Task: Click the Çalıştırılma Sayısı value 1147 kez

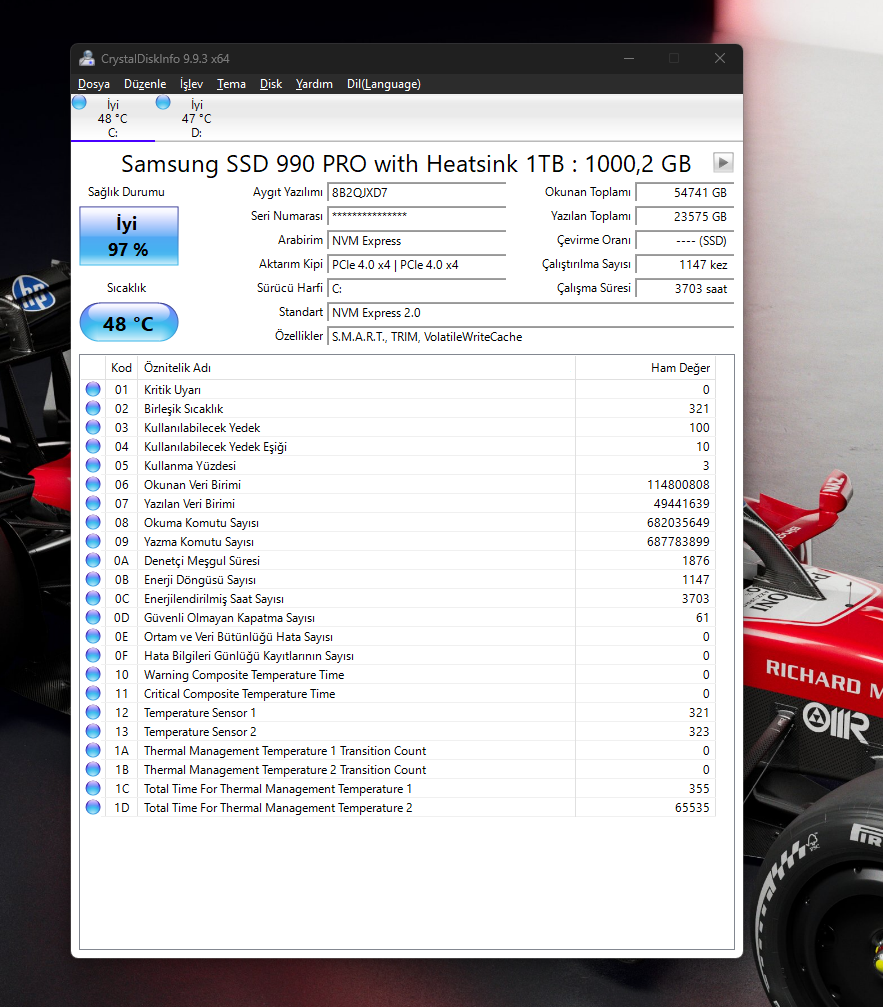Action: 685,265
